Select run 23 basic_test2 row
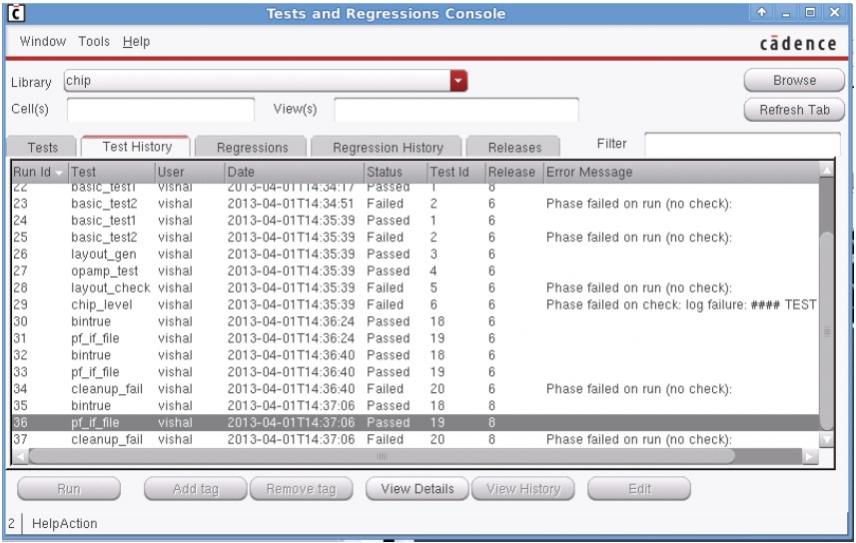 tap(415, 204)
